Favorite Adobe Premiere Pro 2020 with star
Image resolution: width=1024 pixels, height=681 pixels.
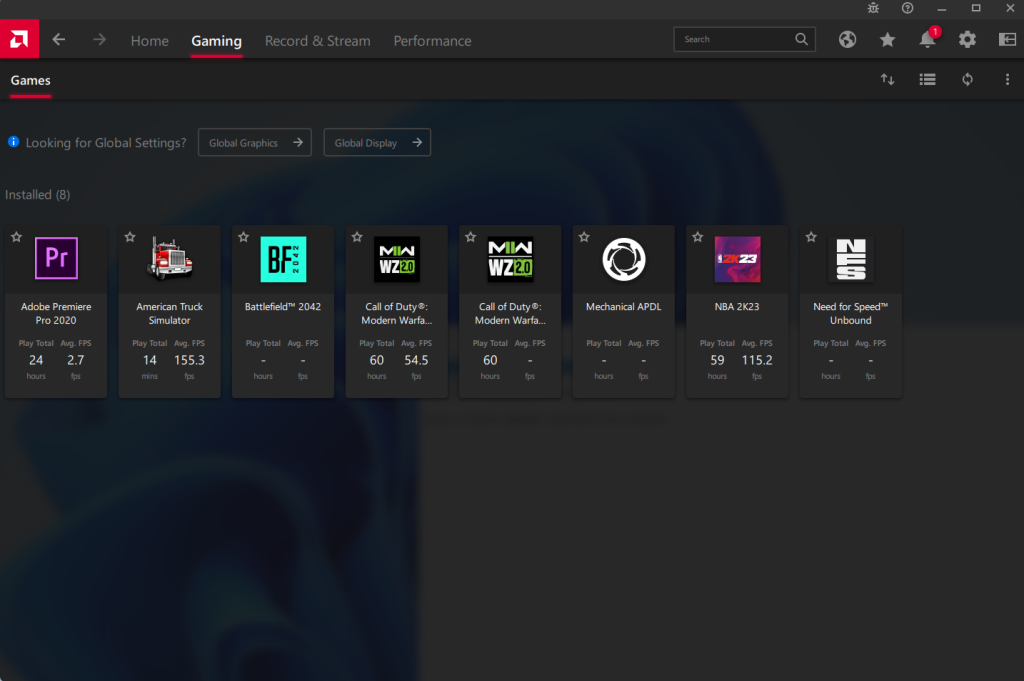[17, 237]
